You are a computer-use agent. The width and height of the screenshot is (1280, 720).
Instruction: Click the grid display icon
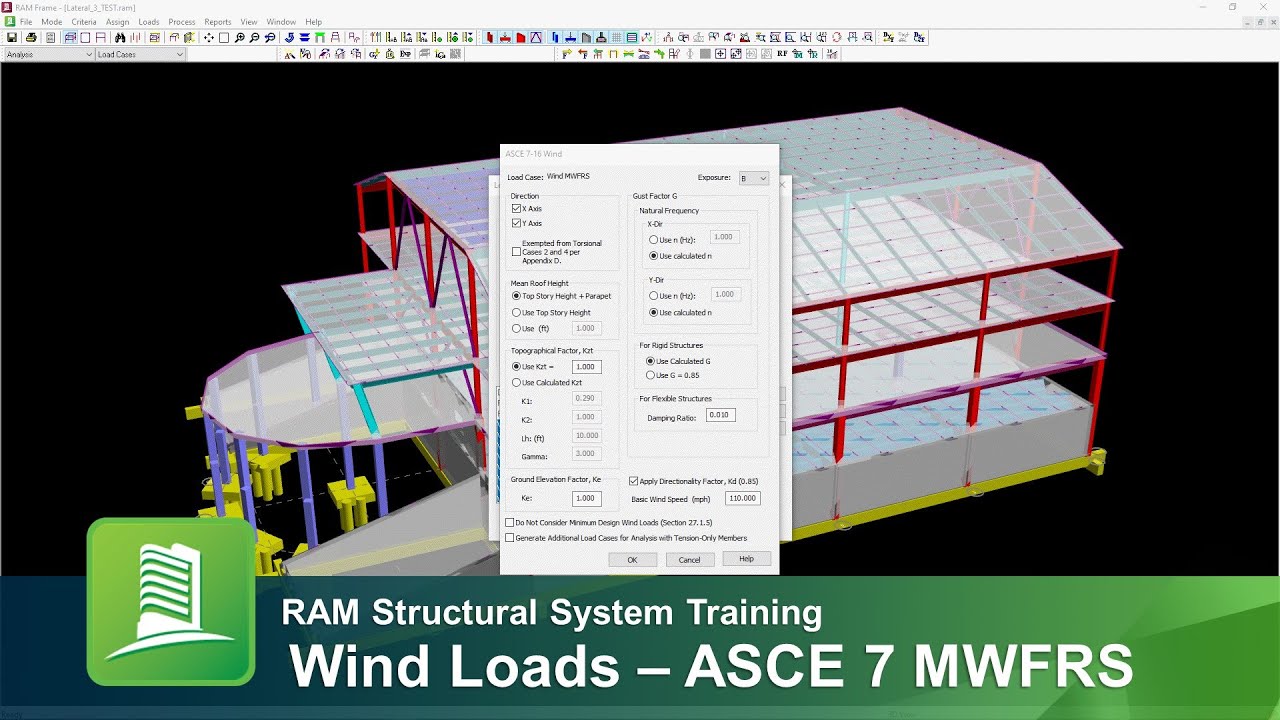(617, 38)
